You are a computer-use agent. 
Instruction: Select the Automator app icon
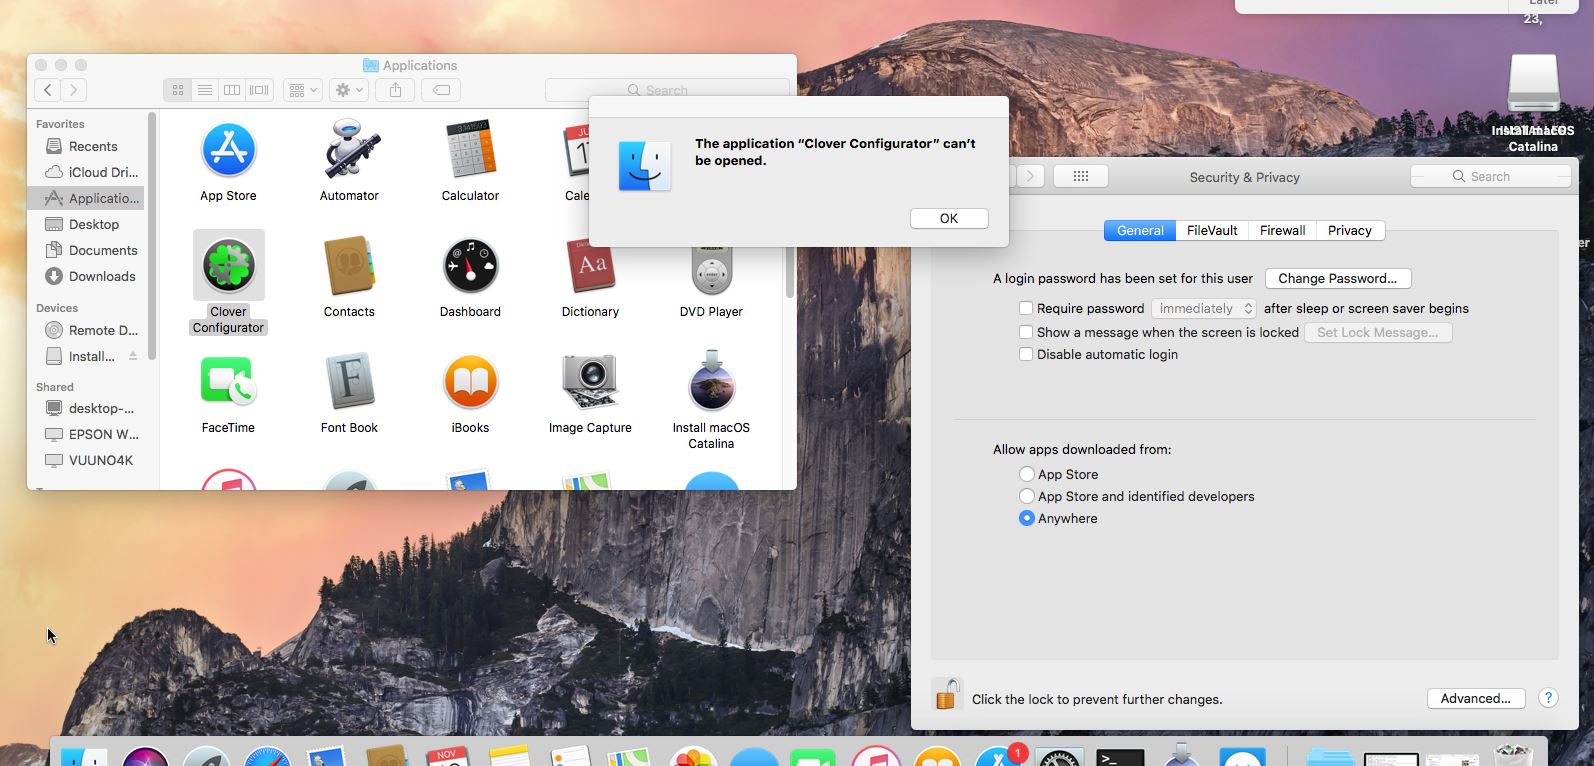349,150
